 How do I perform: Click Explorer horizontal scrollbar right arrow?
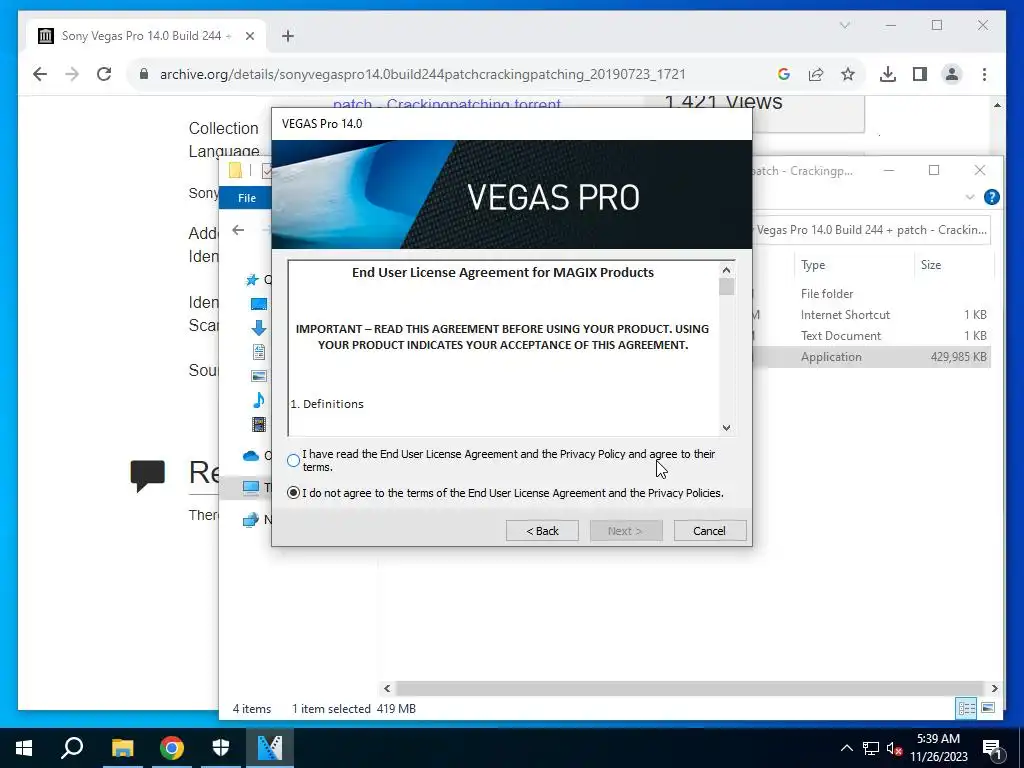tap(994, 688)
